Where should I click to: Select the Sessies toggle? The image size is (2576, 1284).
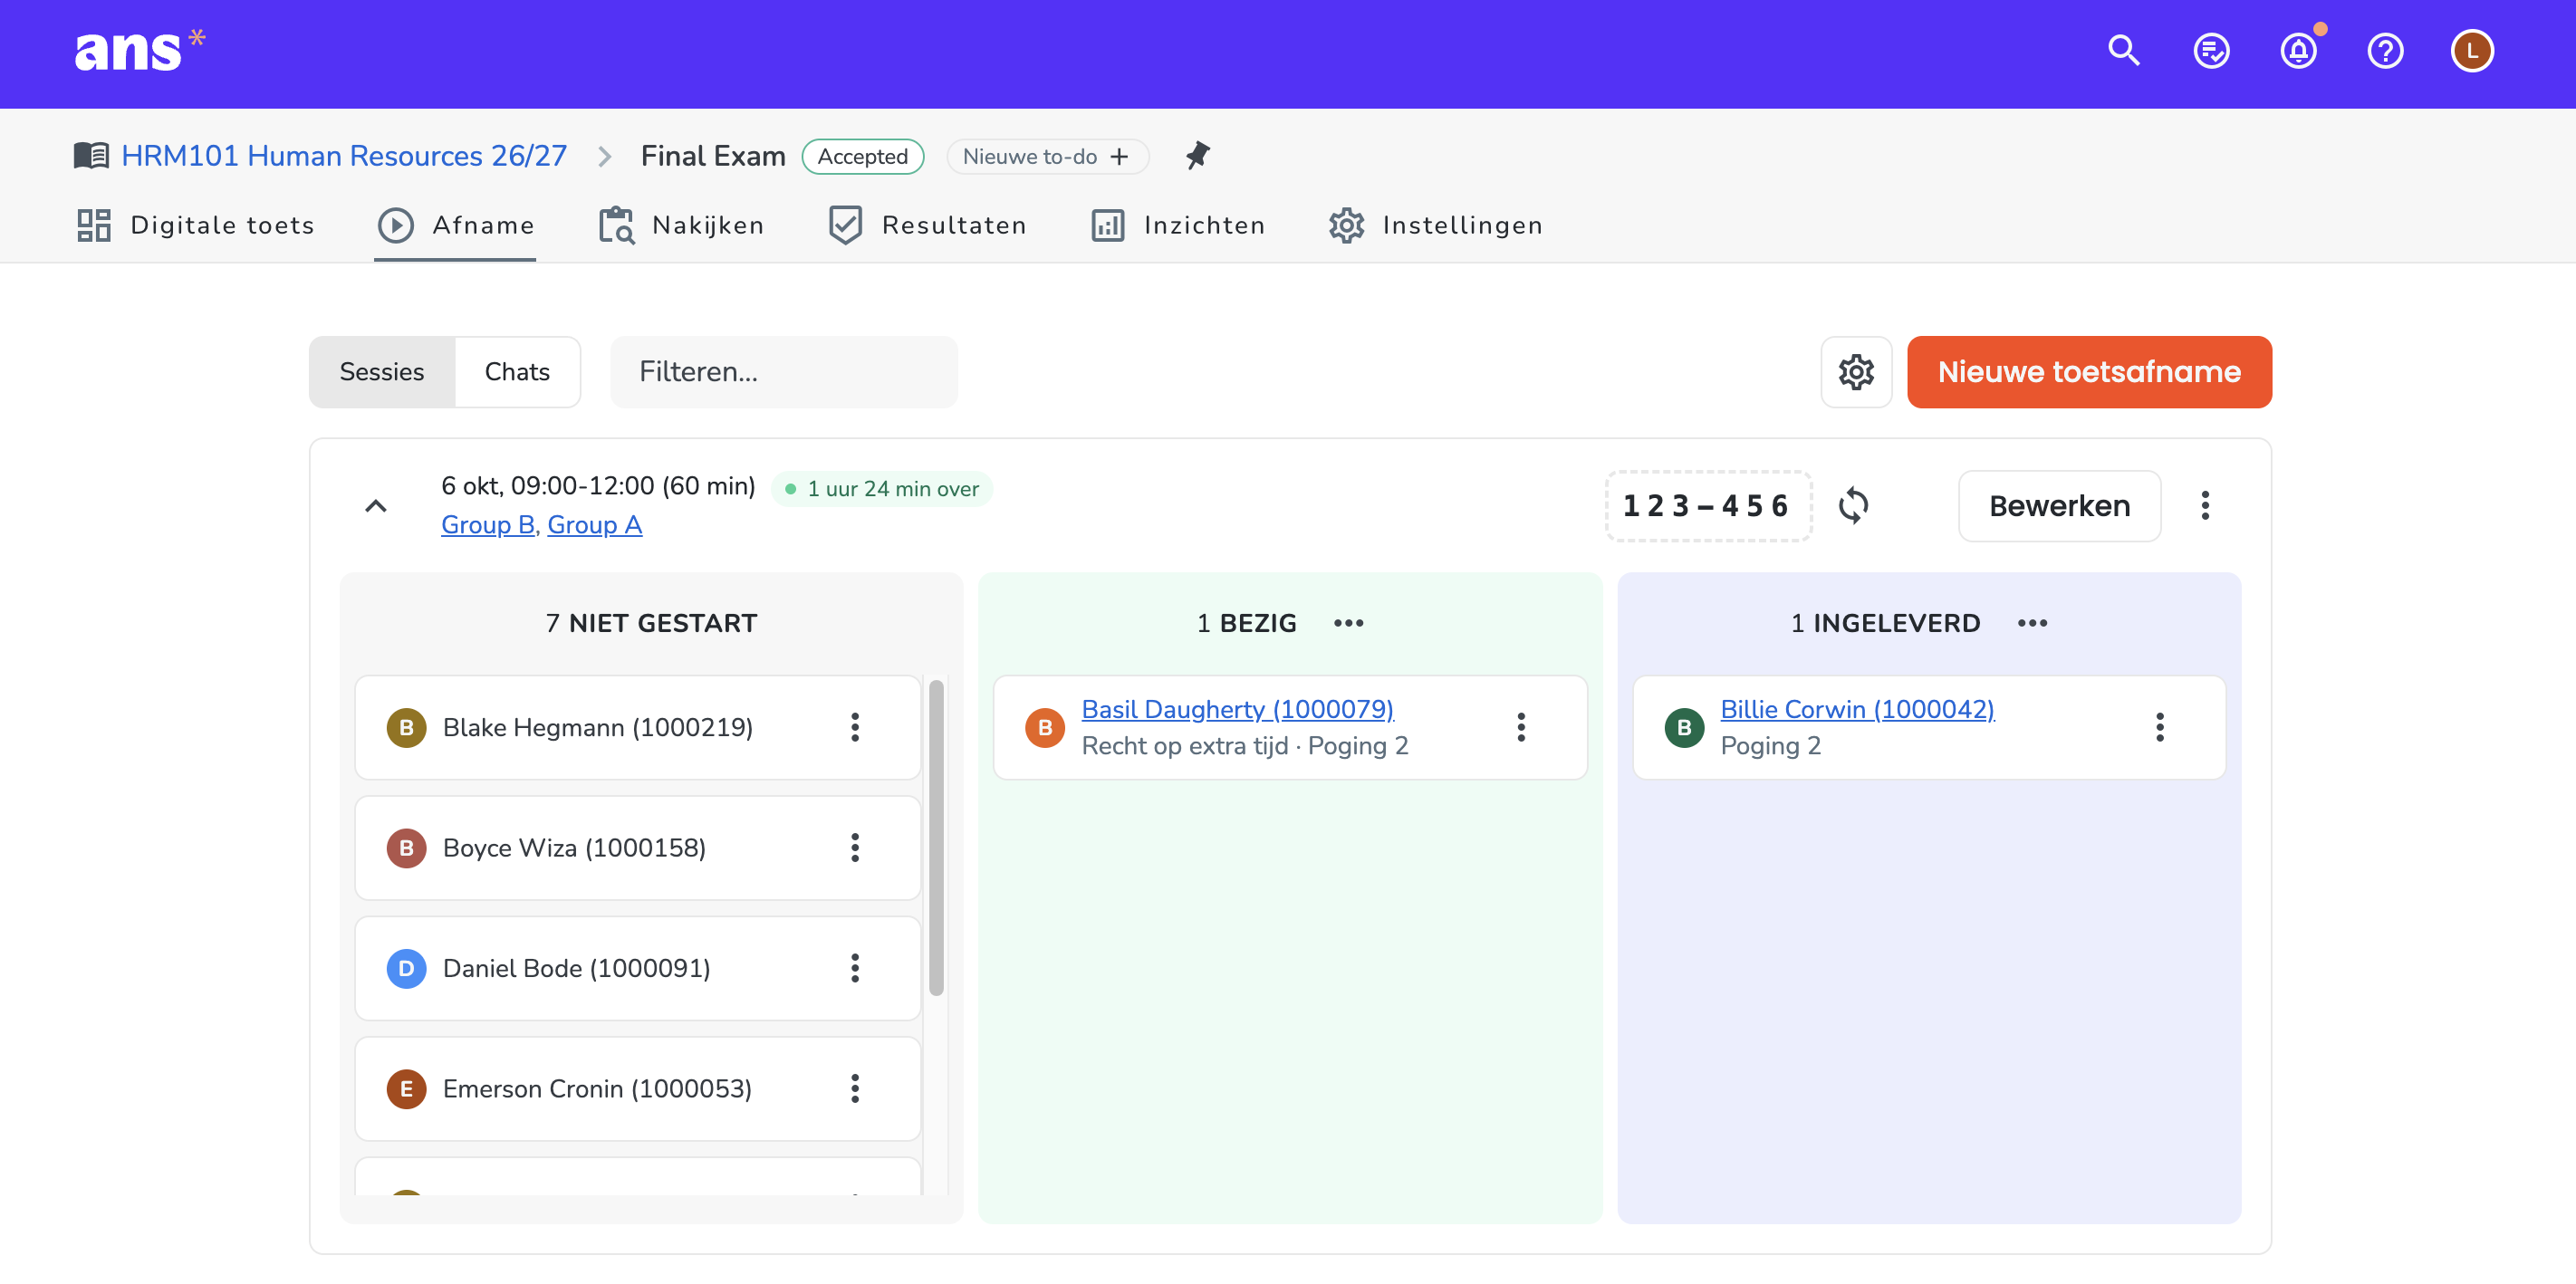pos(382,372)
